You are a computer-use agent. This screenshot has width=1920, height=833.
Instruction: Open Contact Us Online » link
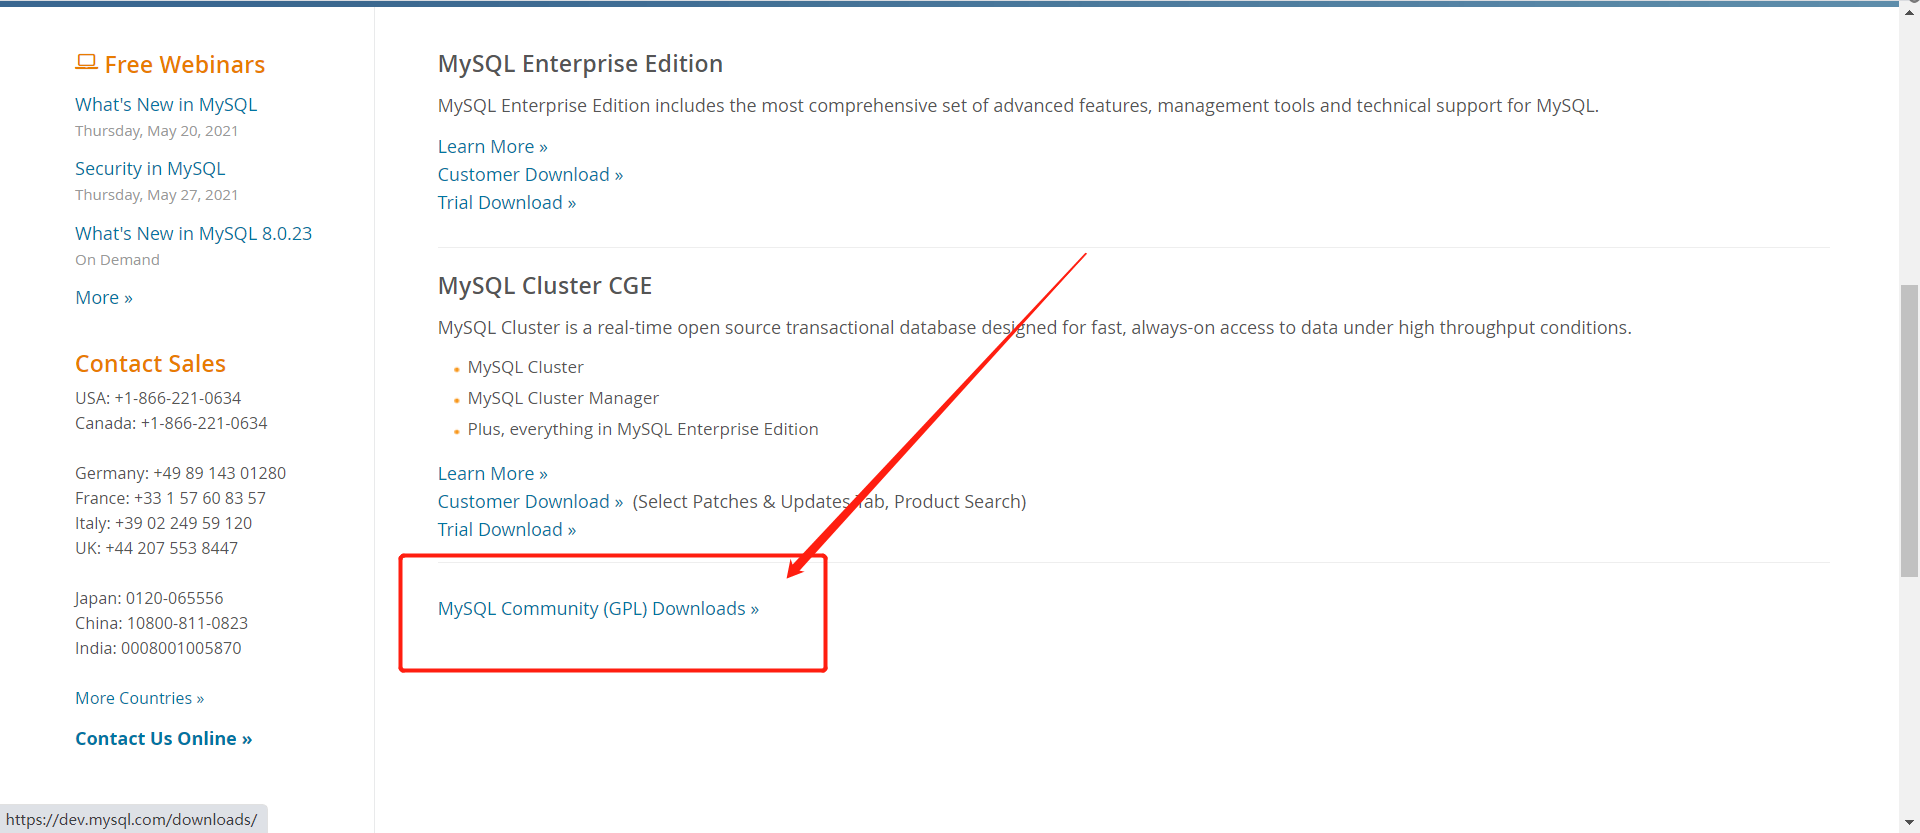164,739
